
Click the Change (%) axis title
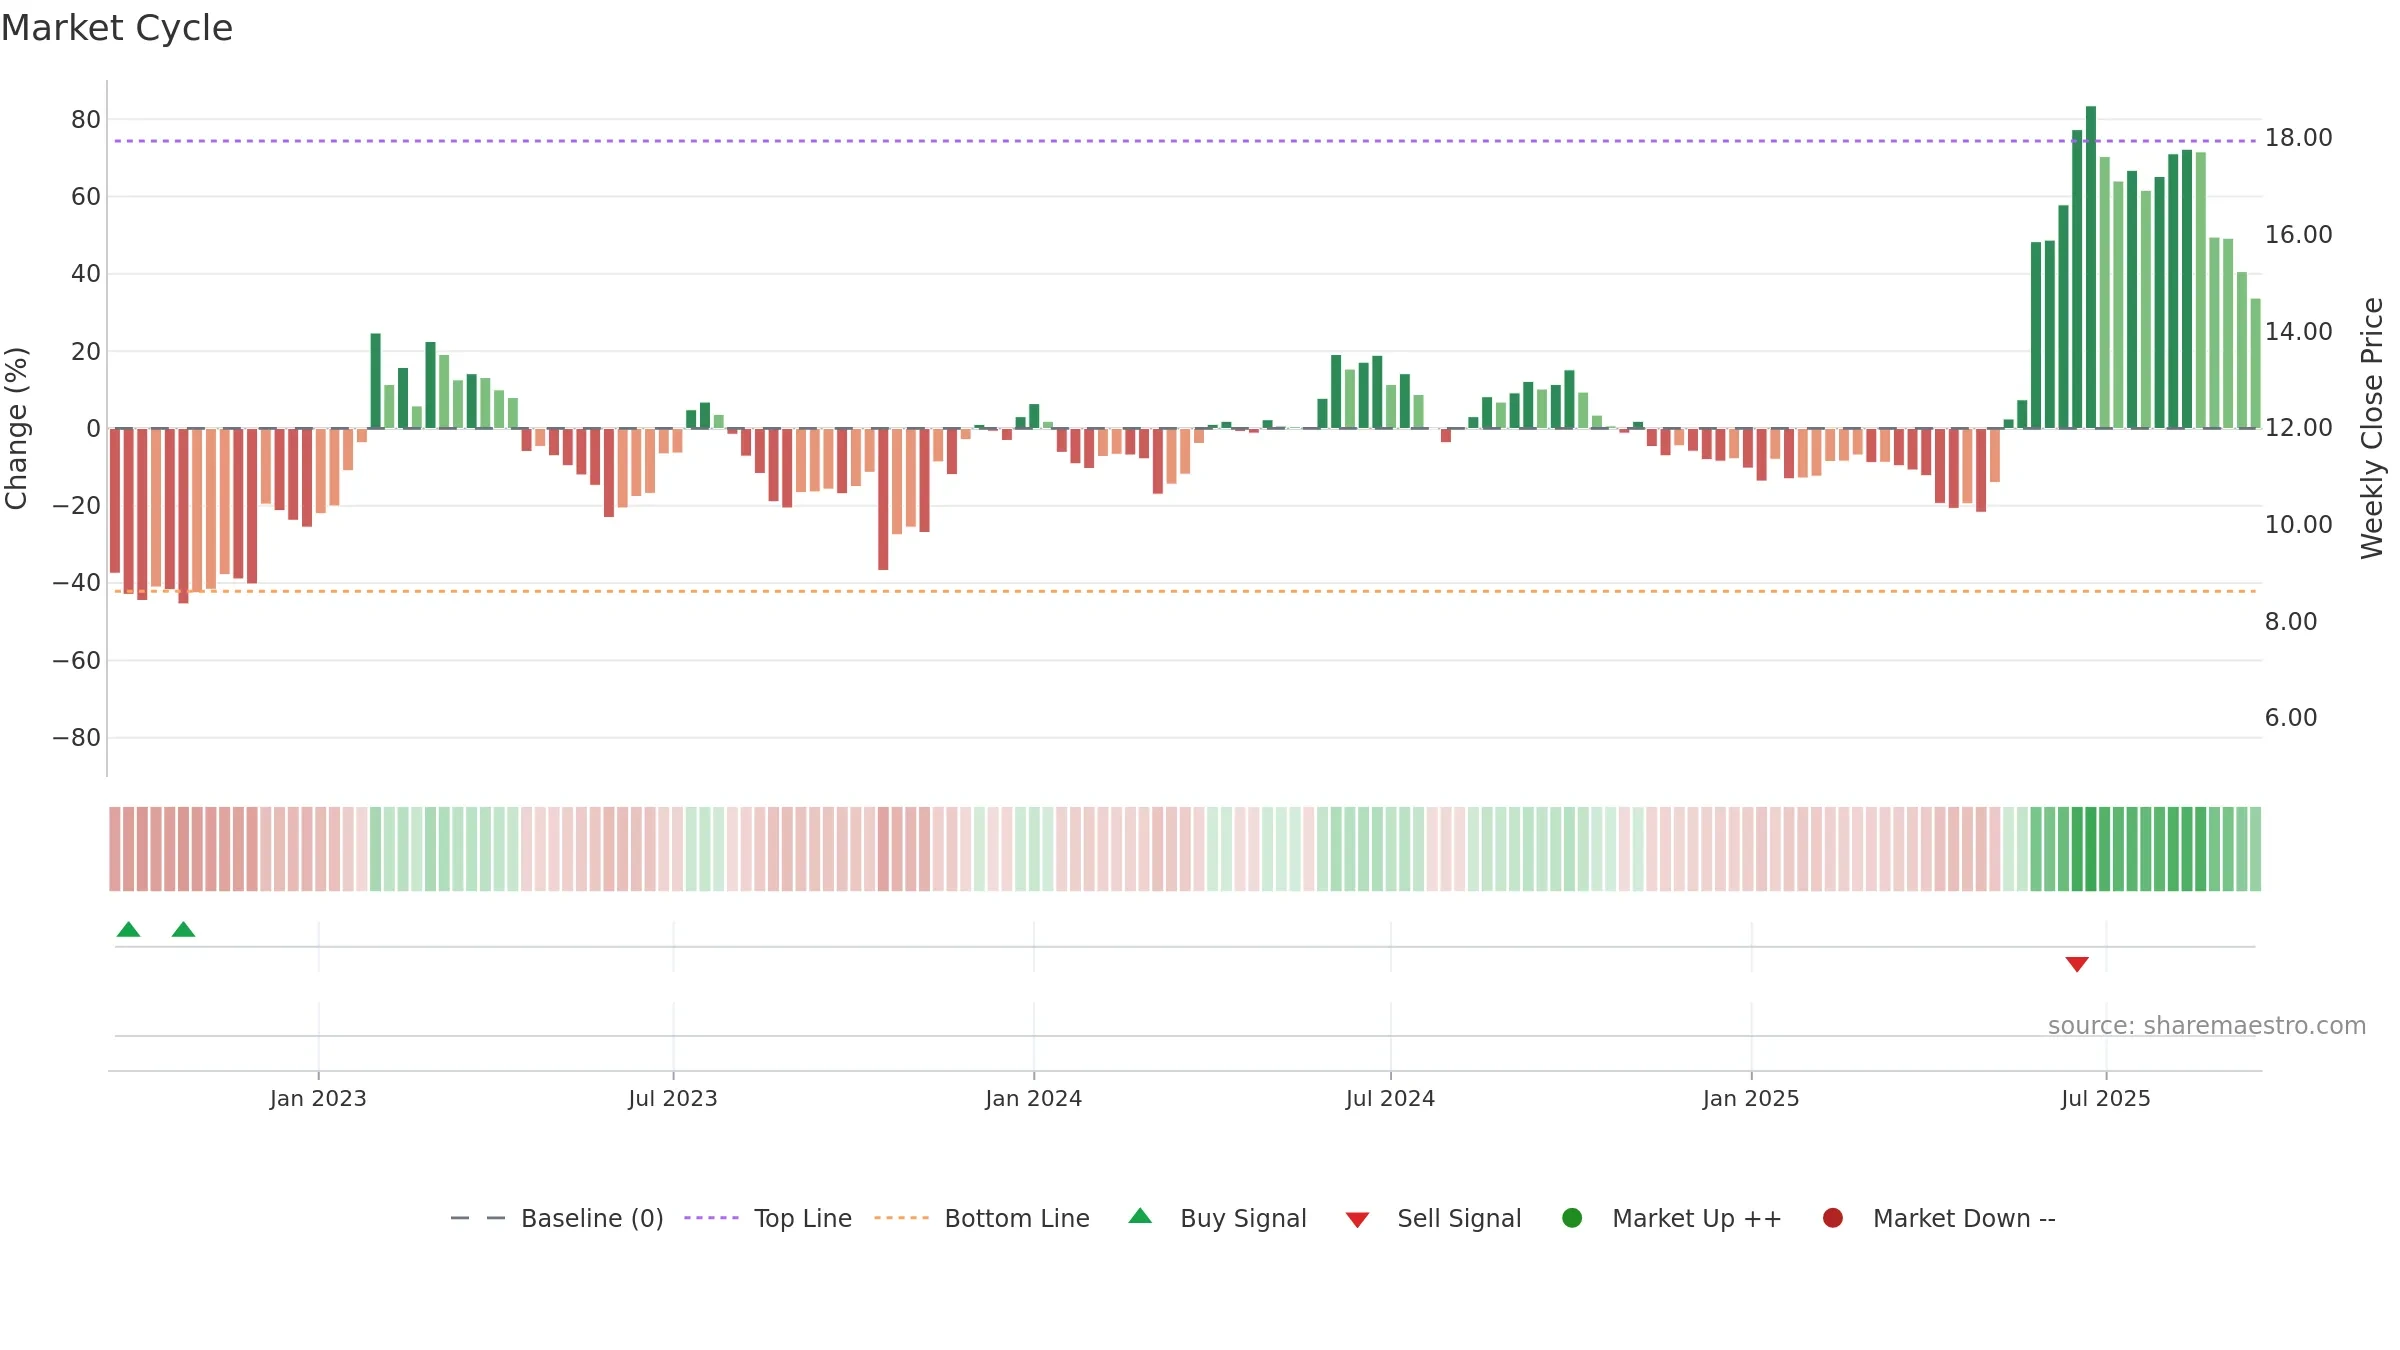click(x=16, y=428)
